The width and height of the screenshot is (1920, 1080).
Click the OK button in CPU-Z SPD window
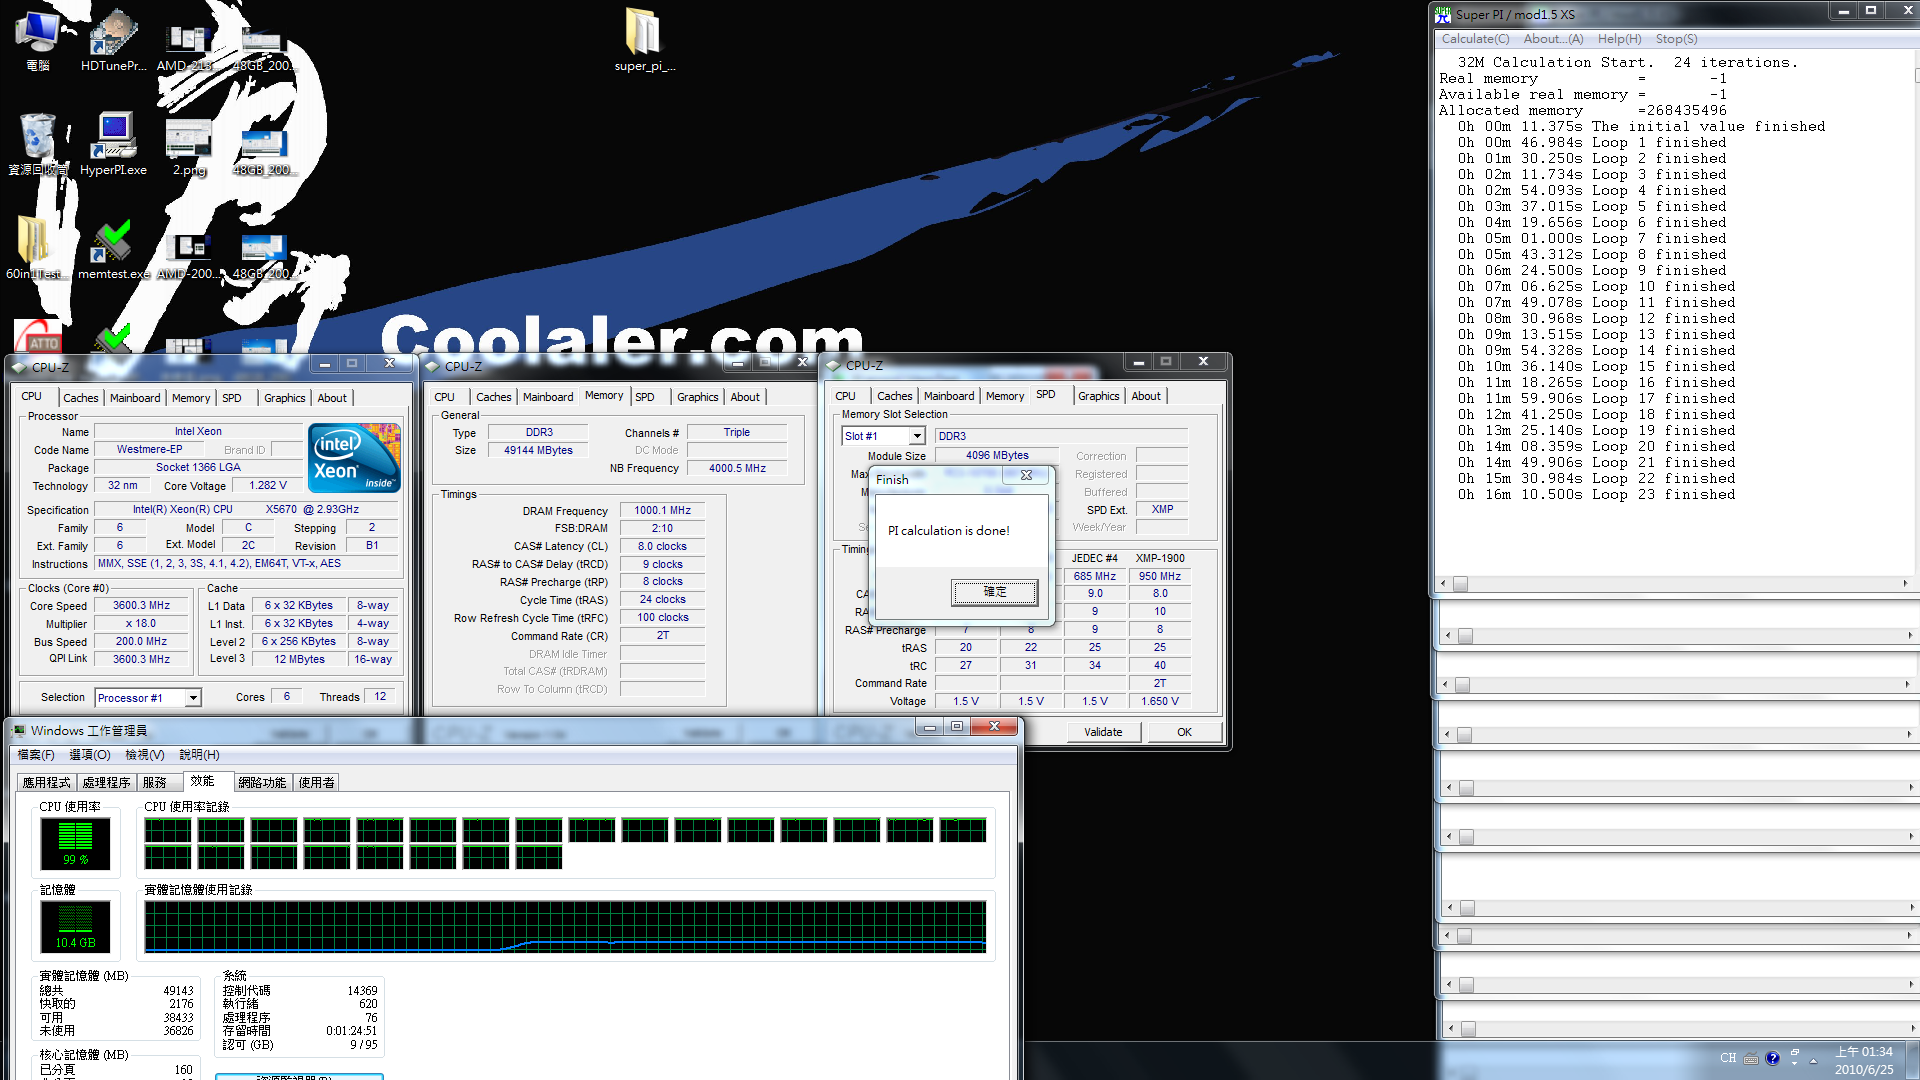[x=1184, y=732]
